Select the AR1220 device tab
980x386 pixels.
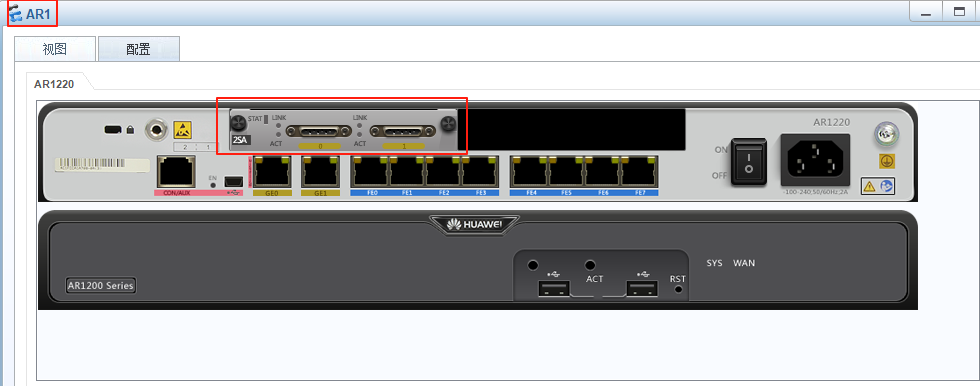(x=54, y=84)
